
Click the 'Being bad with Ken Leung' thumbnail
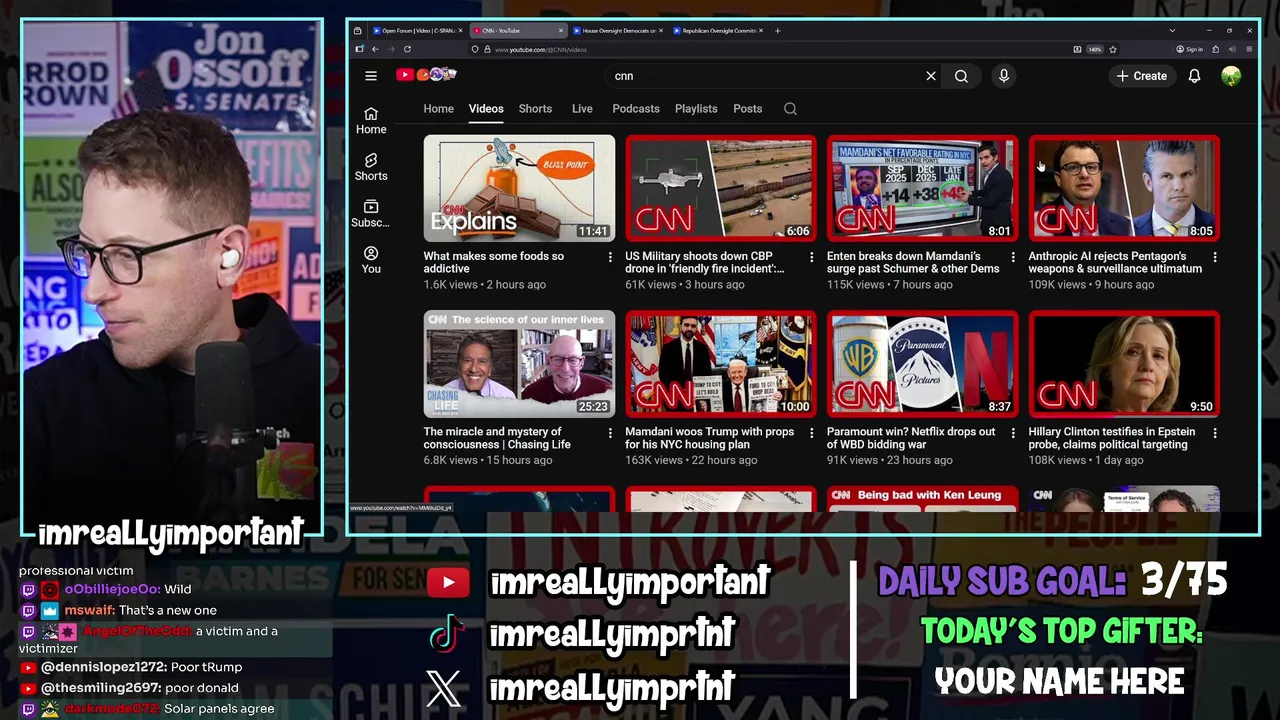(x=923, y=498)
